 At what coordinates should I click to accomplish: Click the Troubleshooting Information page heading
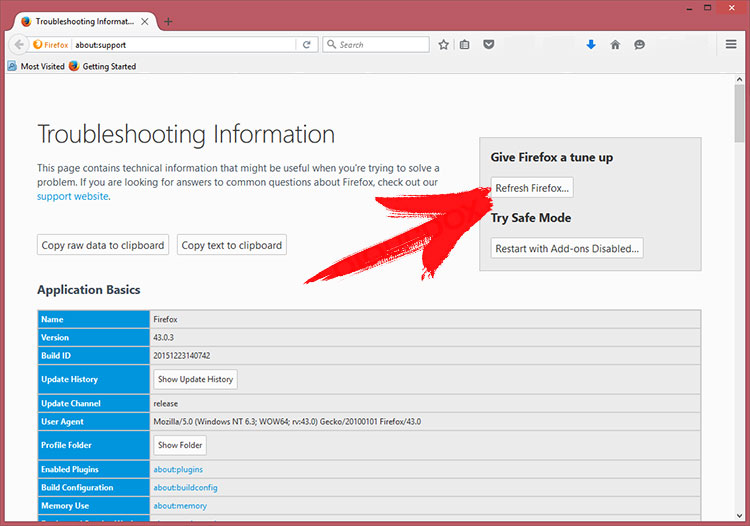click(x=186, y=134)
